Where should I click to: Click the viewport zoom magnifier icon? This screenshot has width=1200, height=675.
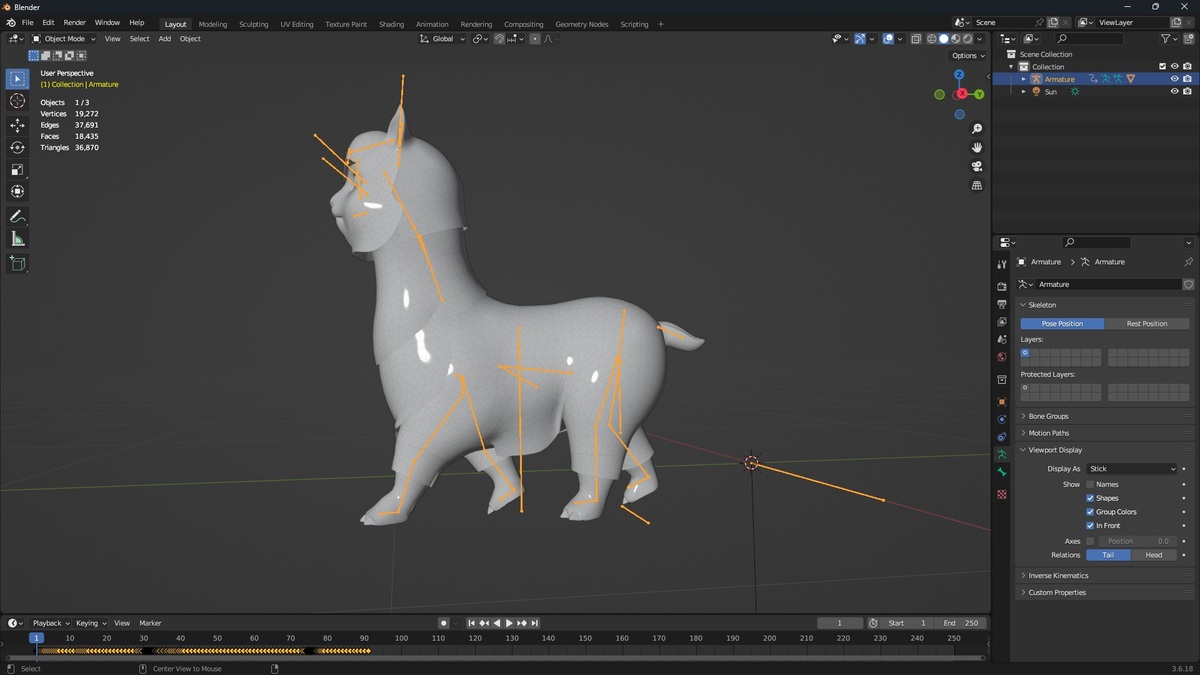click(x=977, y=129)
